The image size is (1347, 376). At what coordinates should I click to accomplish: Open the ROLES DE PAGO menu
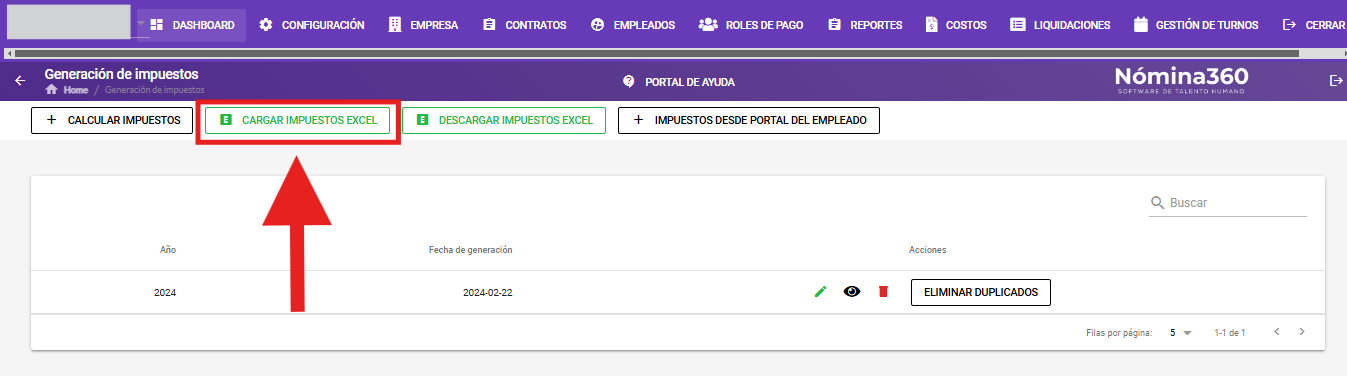[x=751, y=25]
